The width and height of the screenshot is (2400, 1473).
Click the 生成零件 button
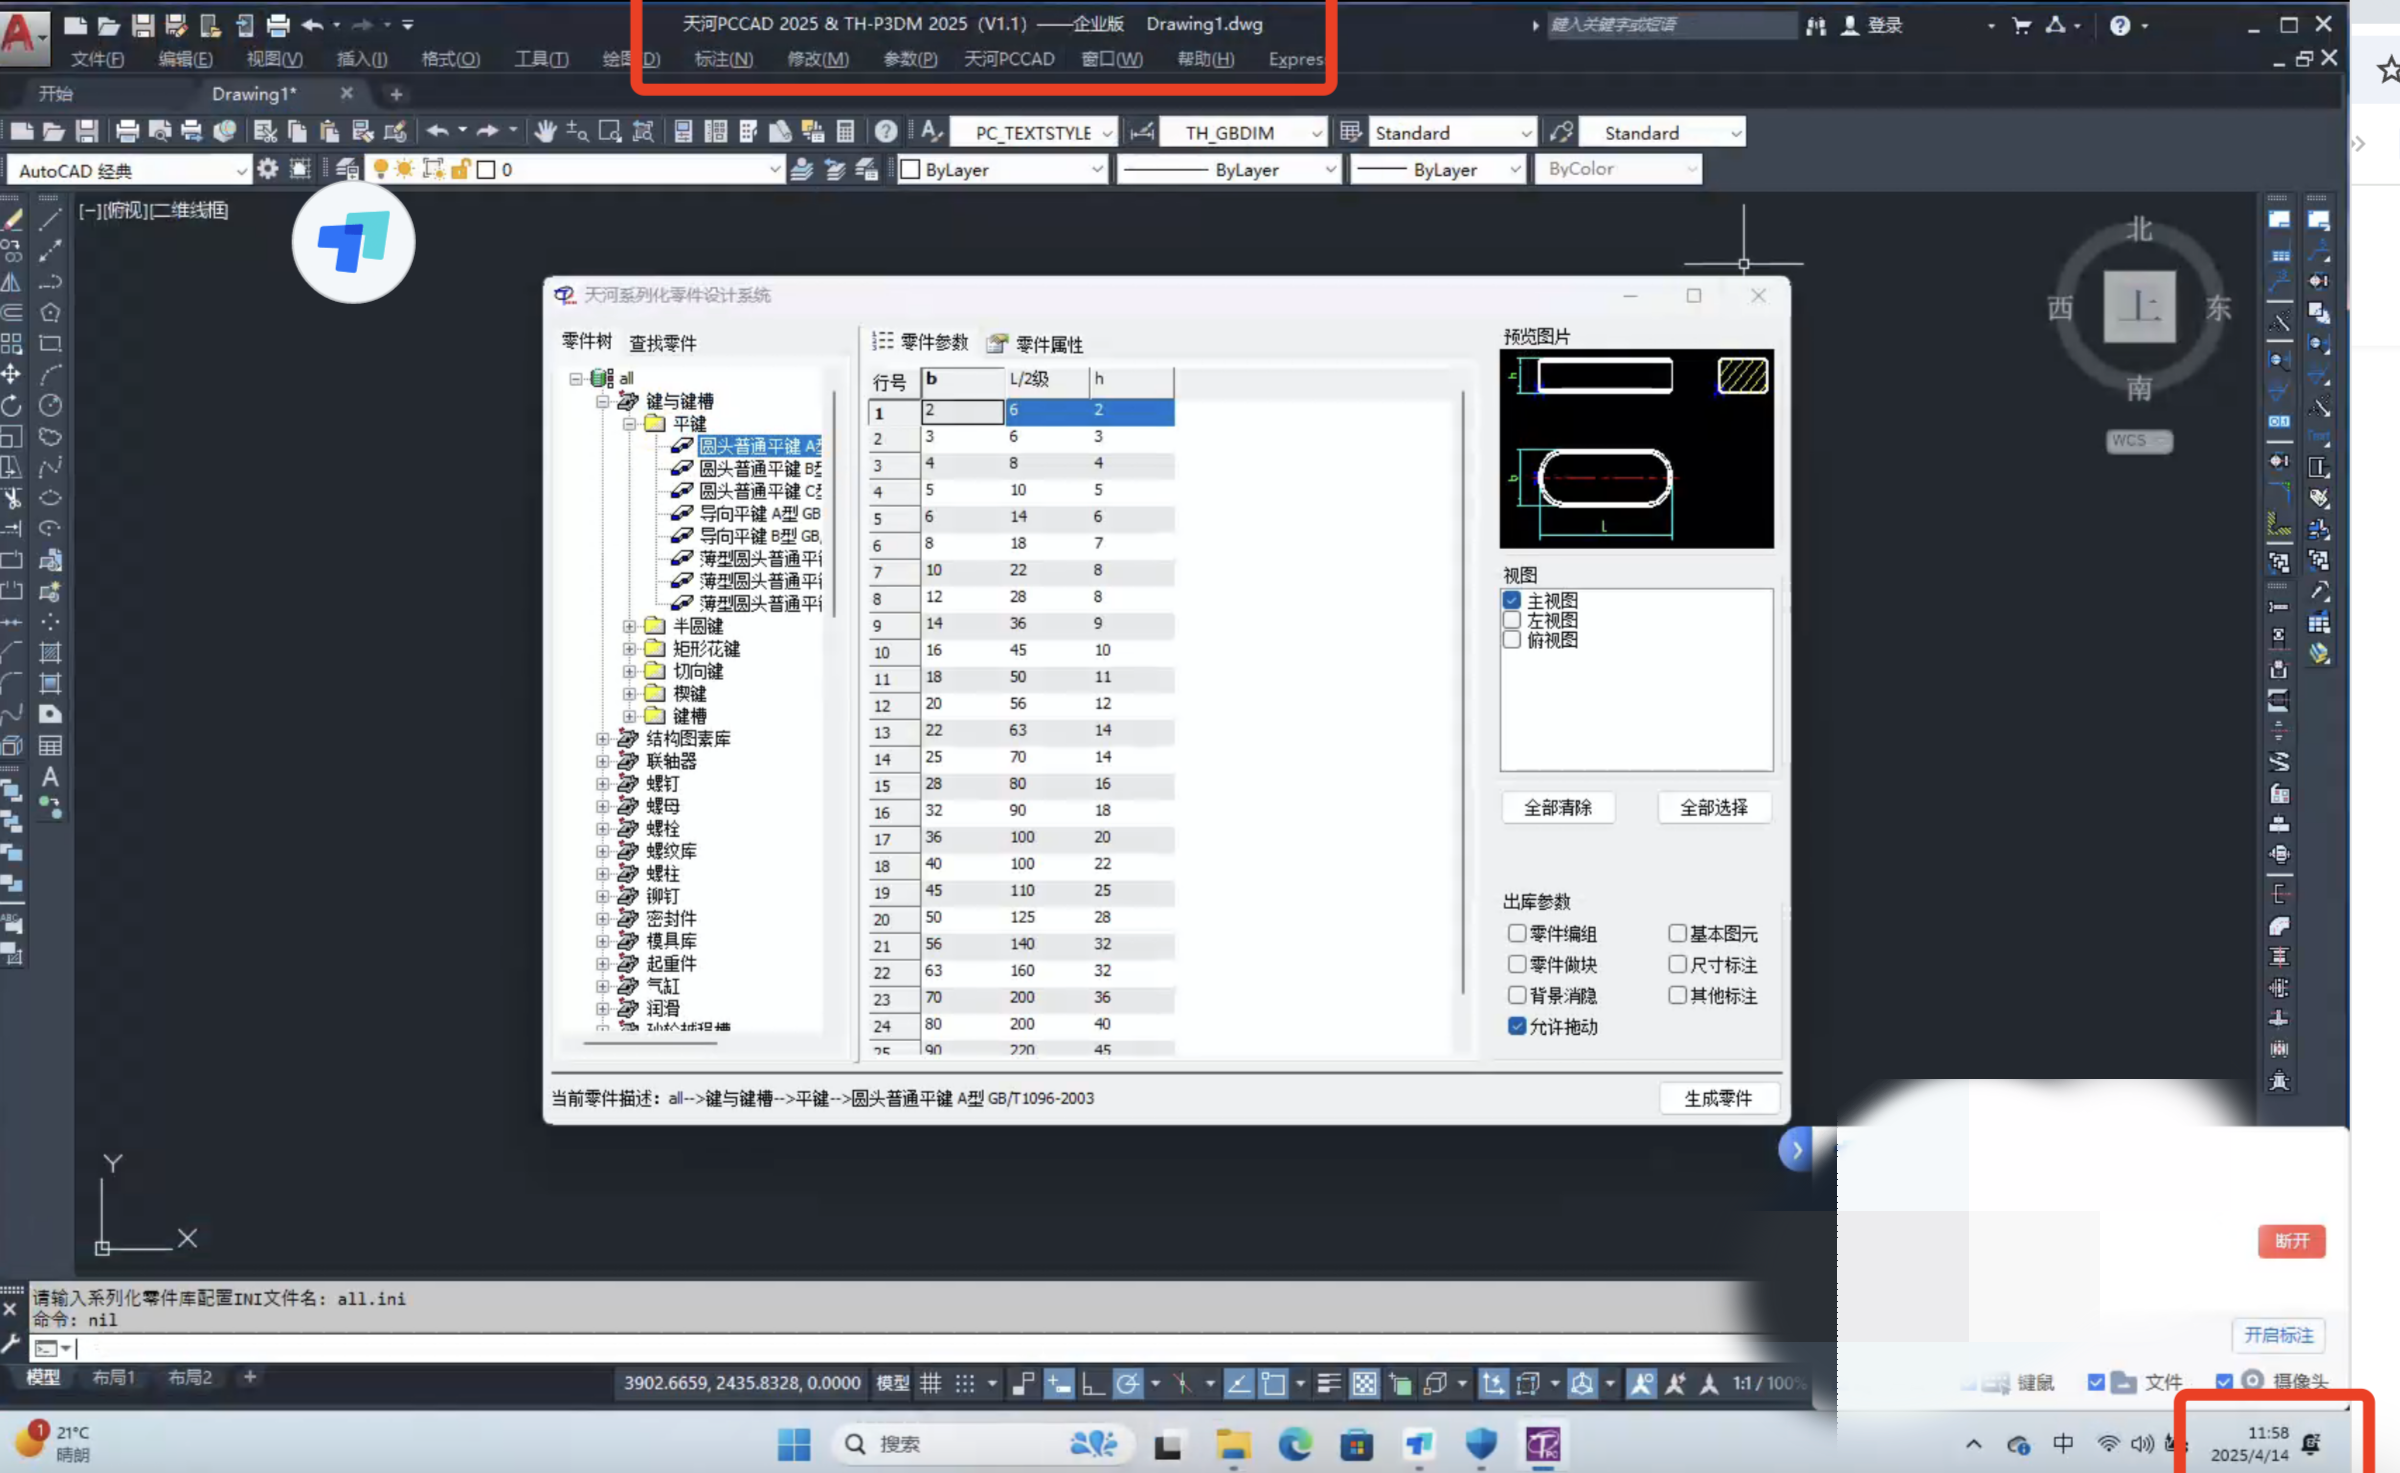[x=1717, y=1098]
